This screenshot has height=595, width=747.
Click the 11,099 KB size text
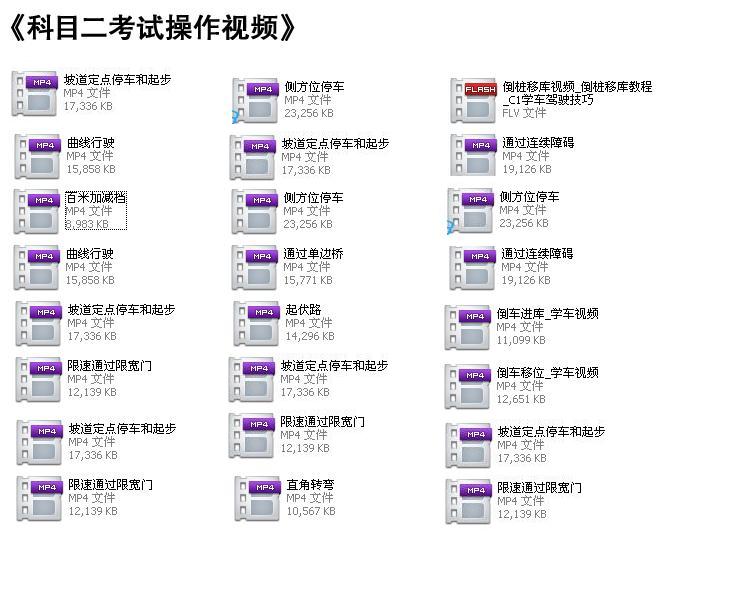[x=521, y=340]
